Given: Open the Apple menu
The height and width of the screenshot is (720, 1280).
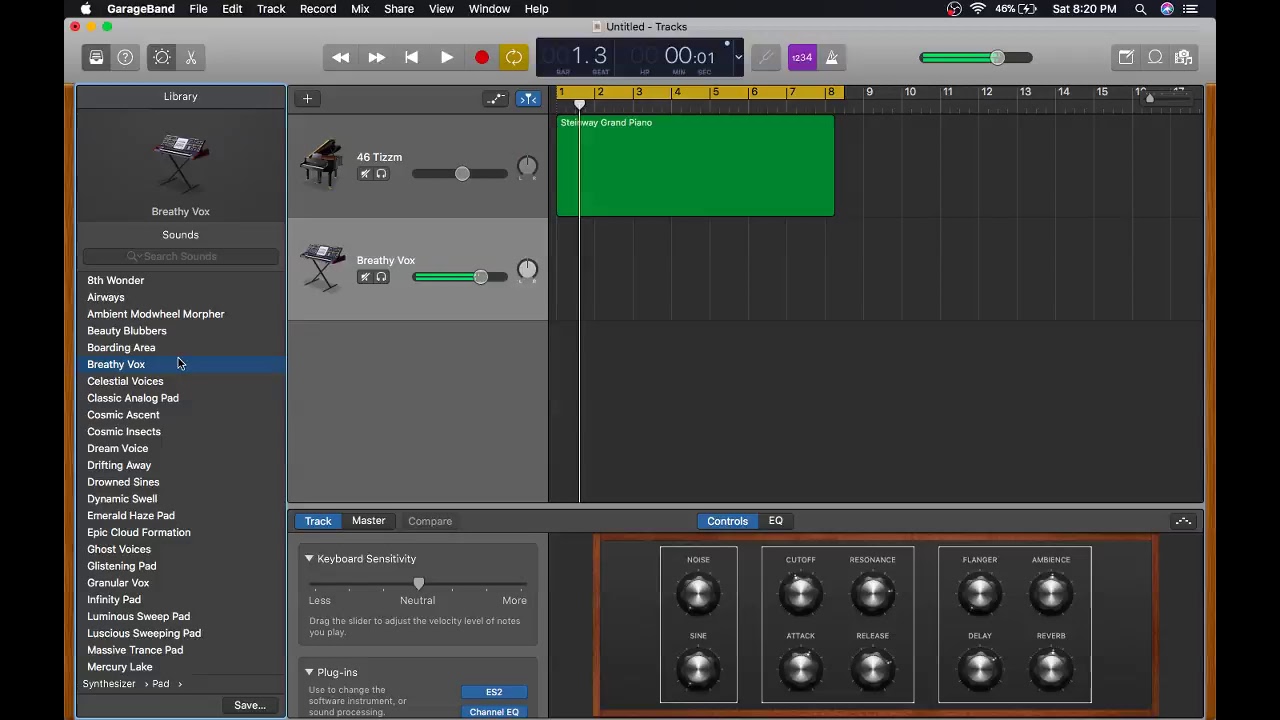Looking at the screenshot, I should [x=86, y=9].
